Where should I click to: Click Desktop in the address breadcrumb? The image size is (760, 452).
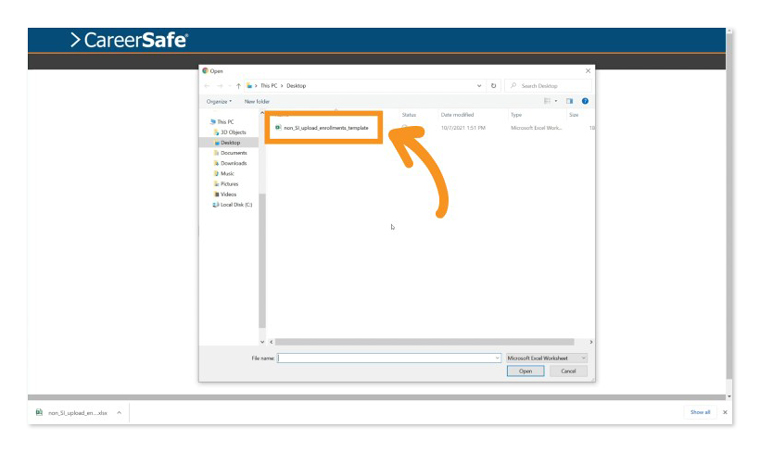296,86
